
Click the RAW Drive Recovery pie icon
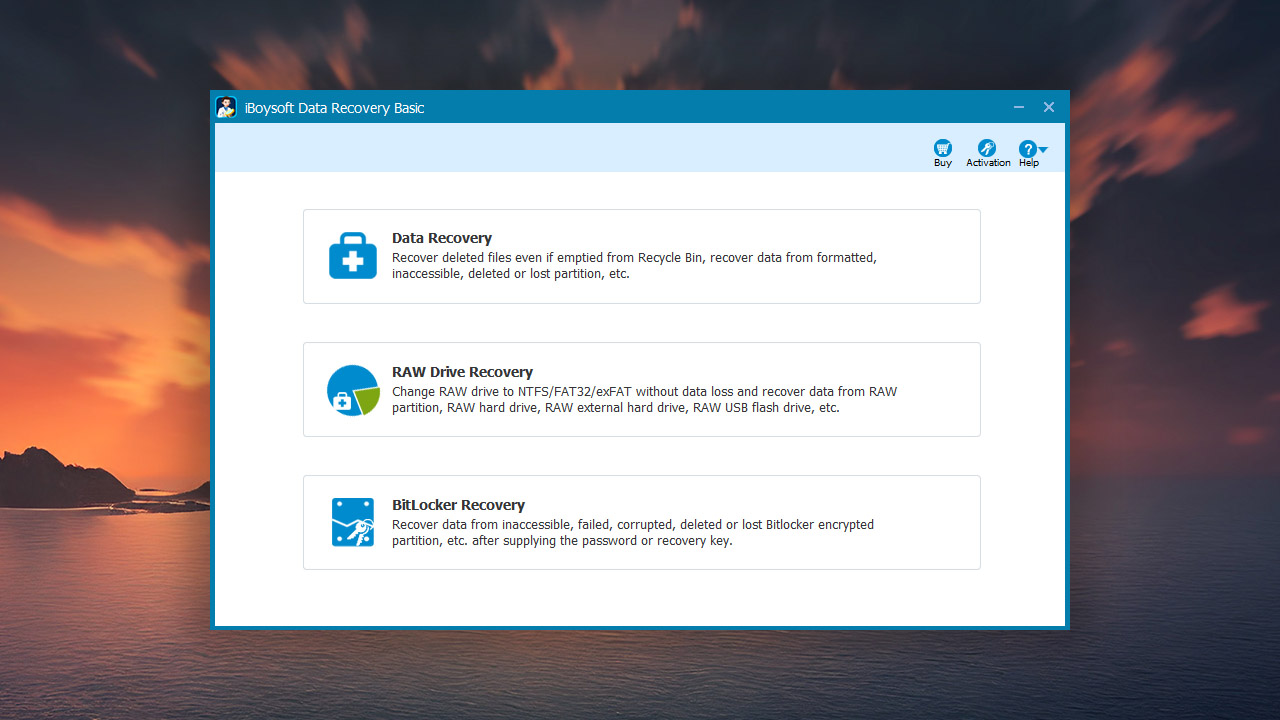[353, 390]
